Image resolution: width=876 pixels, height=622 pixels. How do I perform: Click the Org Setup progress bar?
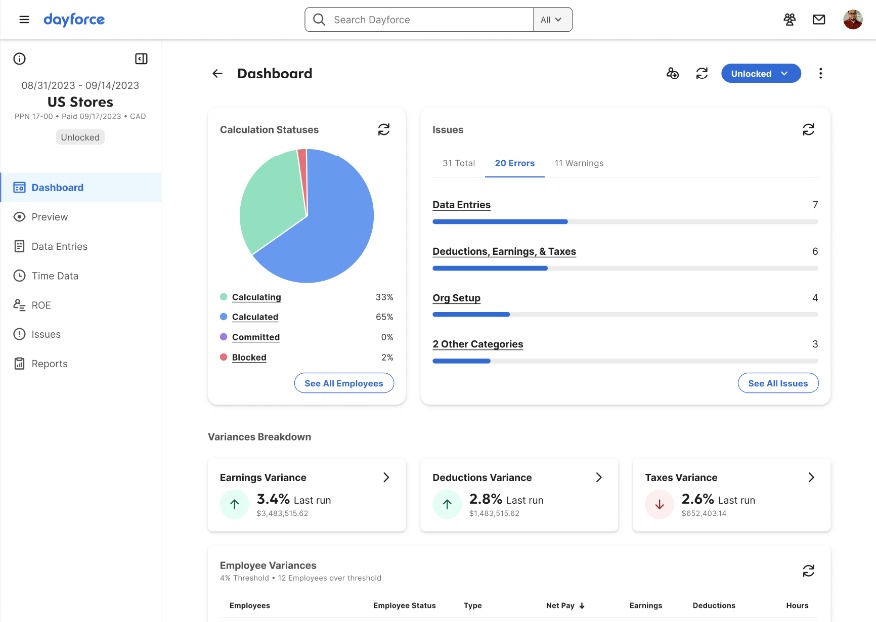(624, 314)
